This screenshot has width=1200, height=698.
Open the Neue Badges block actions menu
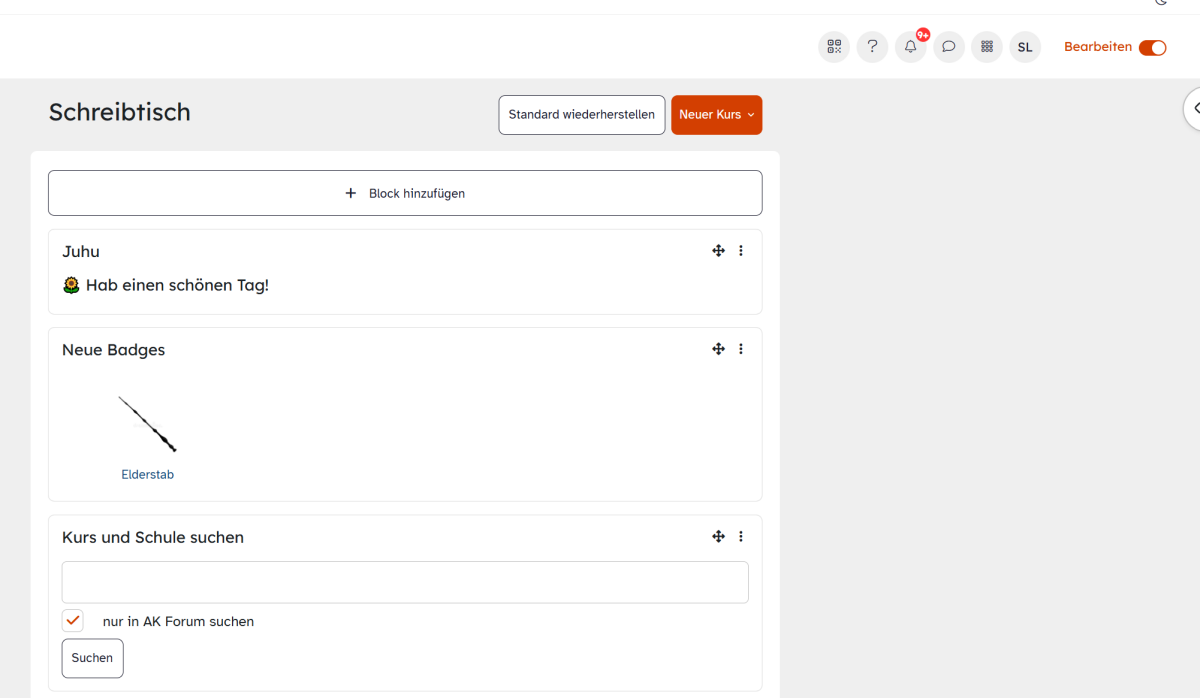click(x=741, y=349)
